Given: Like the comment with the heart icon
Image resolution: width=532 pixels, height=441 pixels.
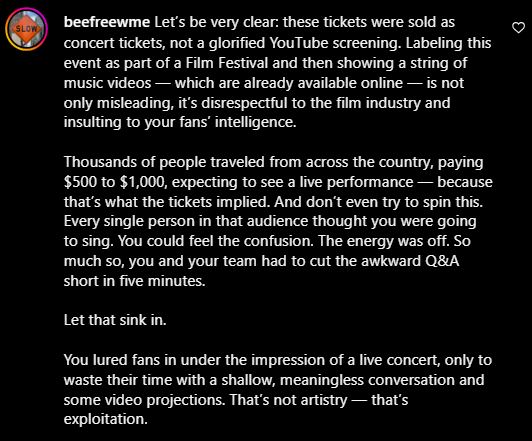Looking at the screenshot, I should tap(518, 27).
